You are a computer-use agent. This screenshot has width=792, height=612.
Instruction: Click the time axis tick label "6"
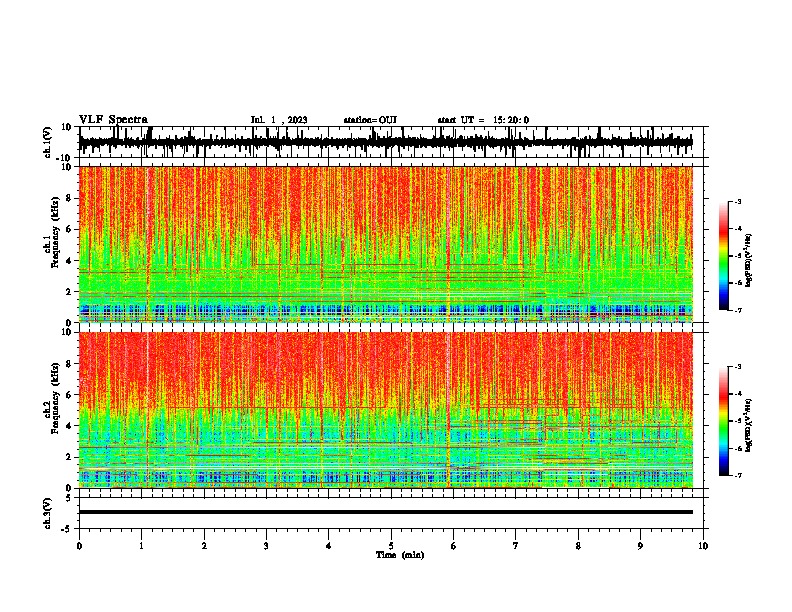[454, 546]
